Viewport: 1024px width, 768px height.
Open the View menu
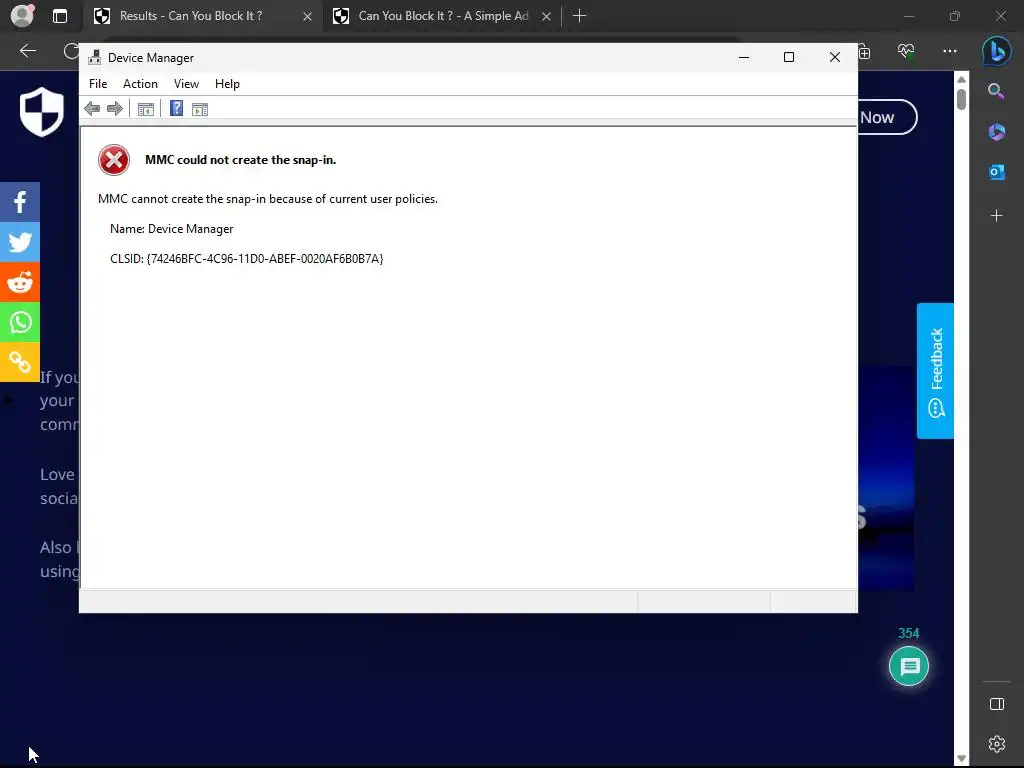coord(186,84)
